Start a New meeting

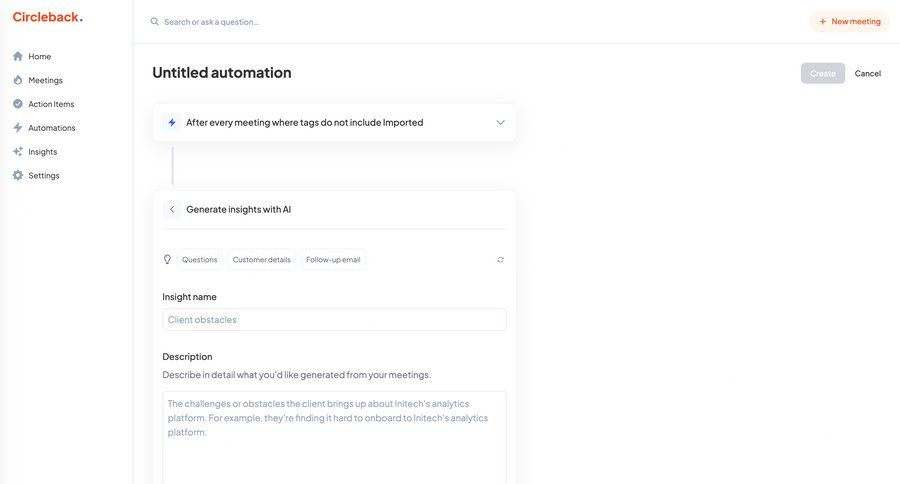(849, 21)
